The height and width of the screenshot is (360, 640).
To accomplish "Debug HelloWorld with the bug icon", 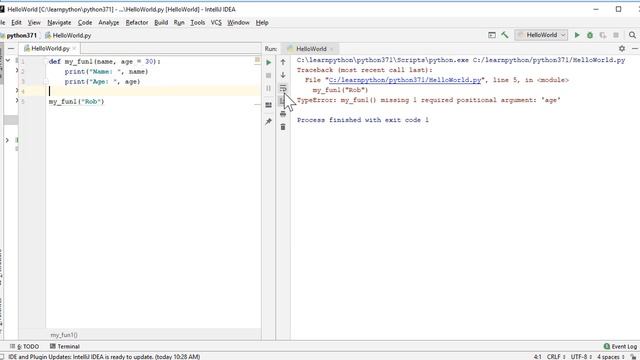I will (x=590, y=35).
